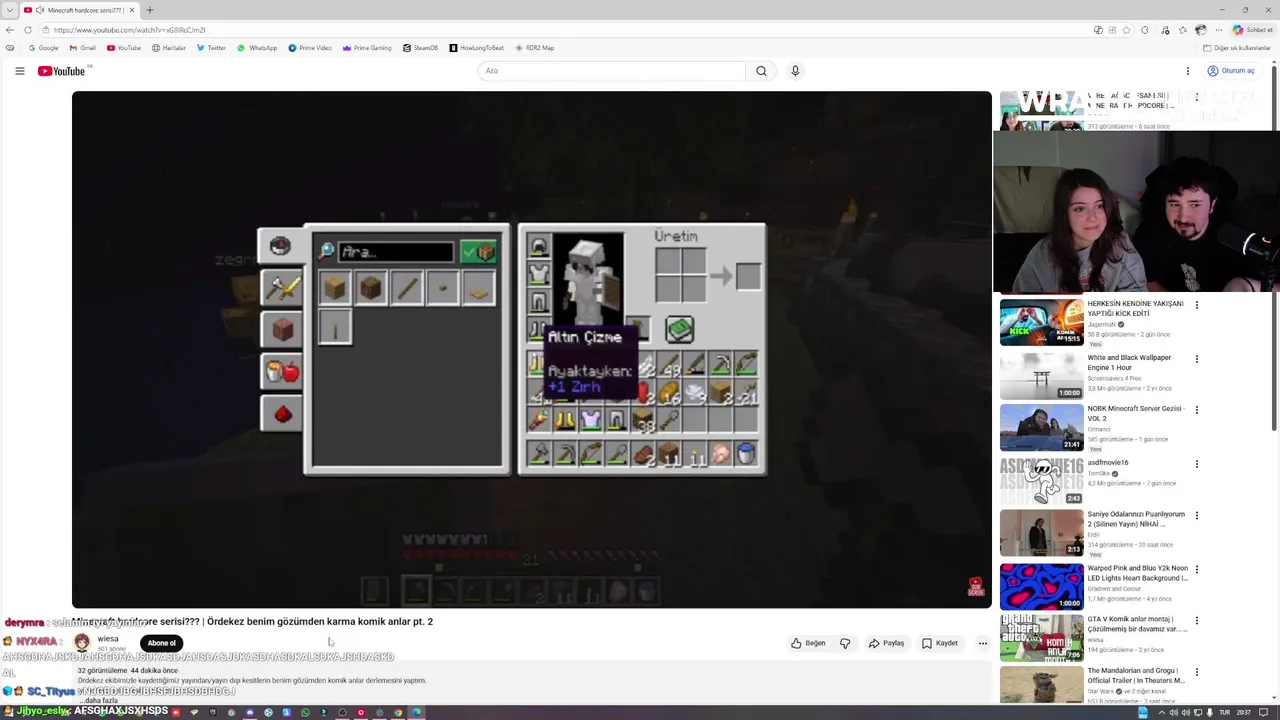Expand the description with ...daha fazla
1280x720 pixels.
tap(97, 701)
